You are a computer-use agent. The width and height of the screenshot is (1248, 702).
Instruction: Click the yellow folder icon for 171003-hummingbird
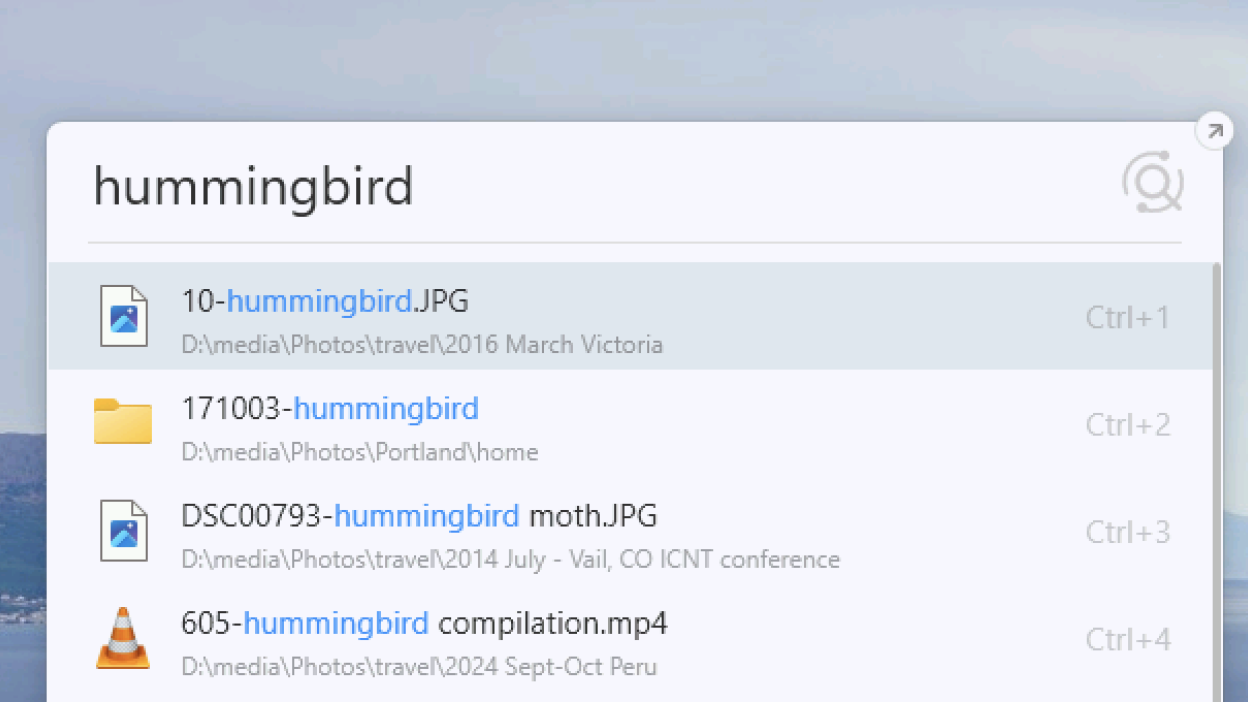click(123, 422)
